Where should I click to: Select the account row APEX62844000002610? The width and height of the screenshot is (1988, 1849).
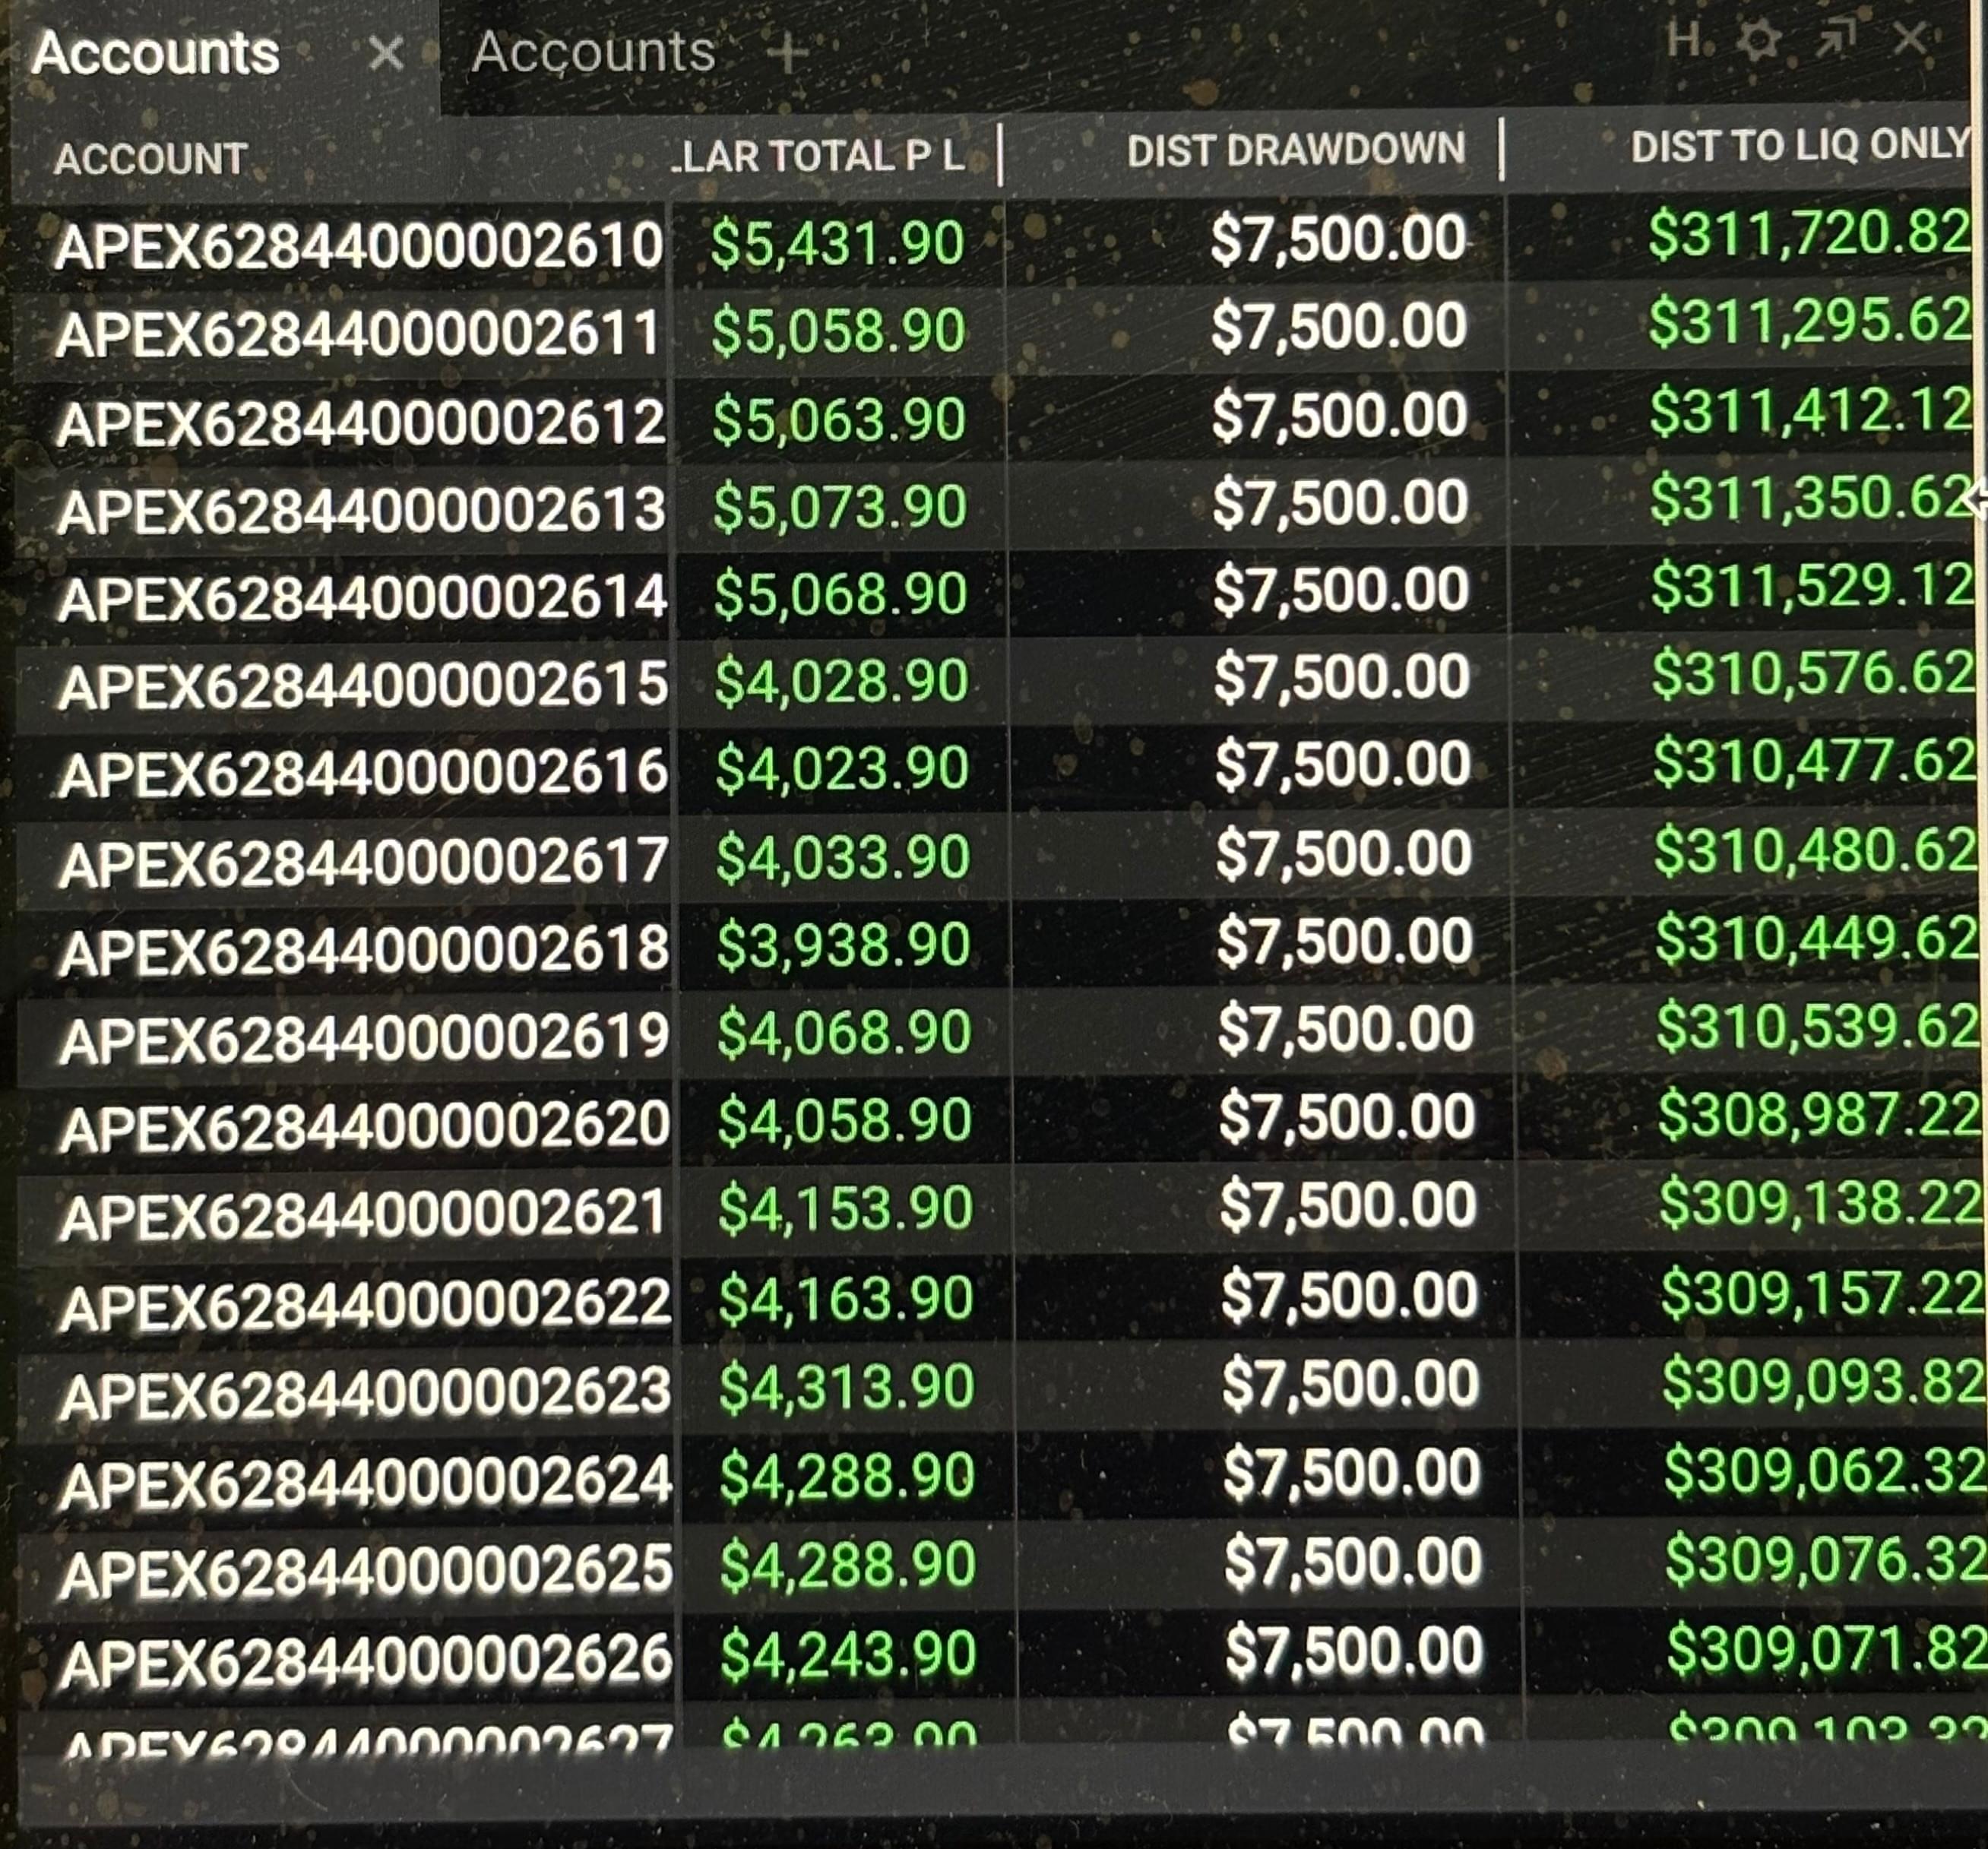coord(360,246)
